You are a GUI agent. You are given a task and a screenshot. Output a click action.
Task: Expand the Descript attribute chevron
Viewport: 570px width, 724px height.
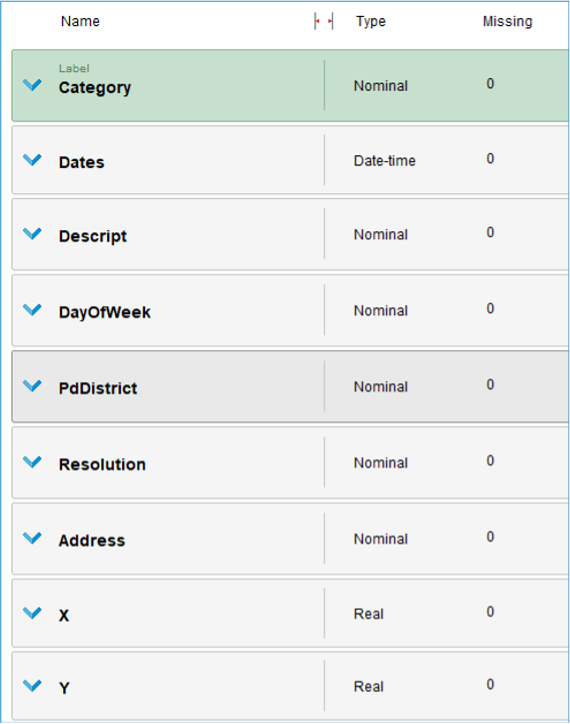[32, 234]
